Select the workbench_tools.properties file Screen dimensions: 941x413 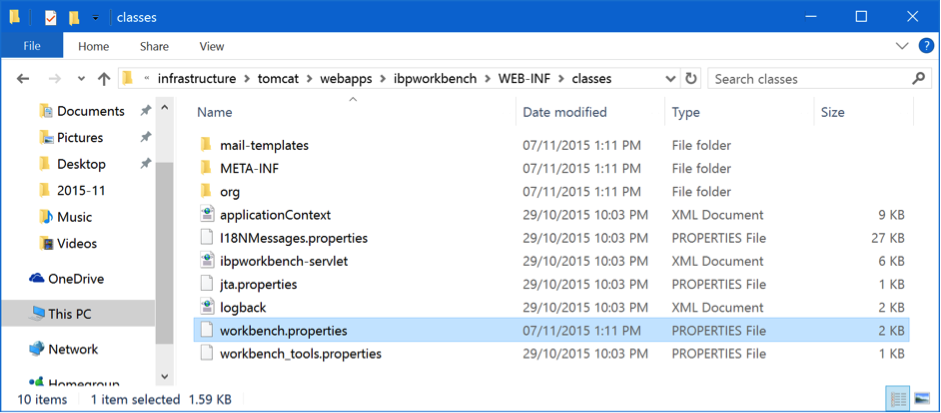click(x=301, y=354)
